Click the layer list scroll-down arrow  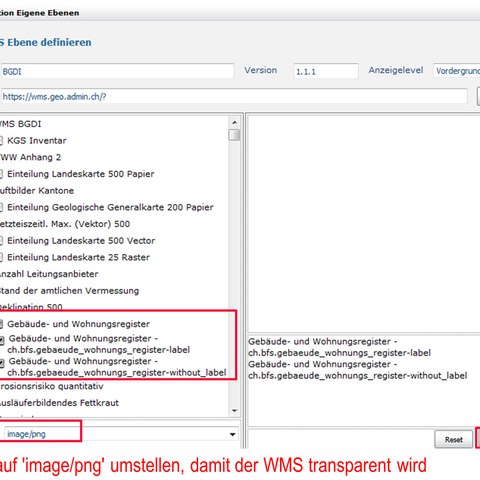click(x=234, y=411)
